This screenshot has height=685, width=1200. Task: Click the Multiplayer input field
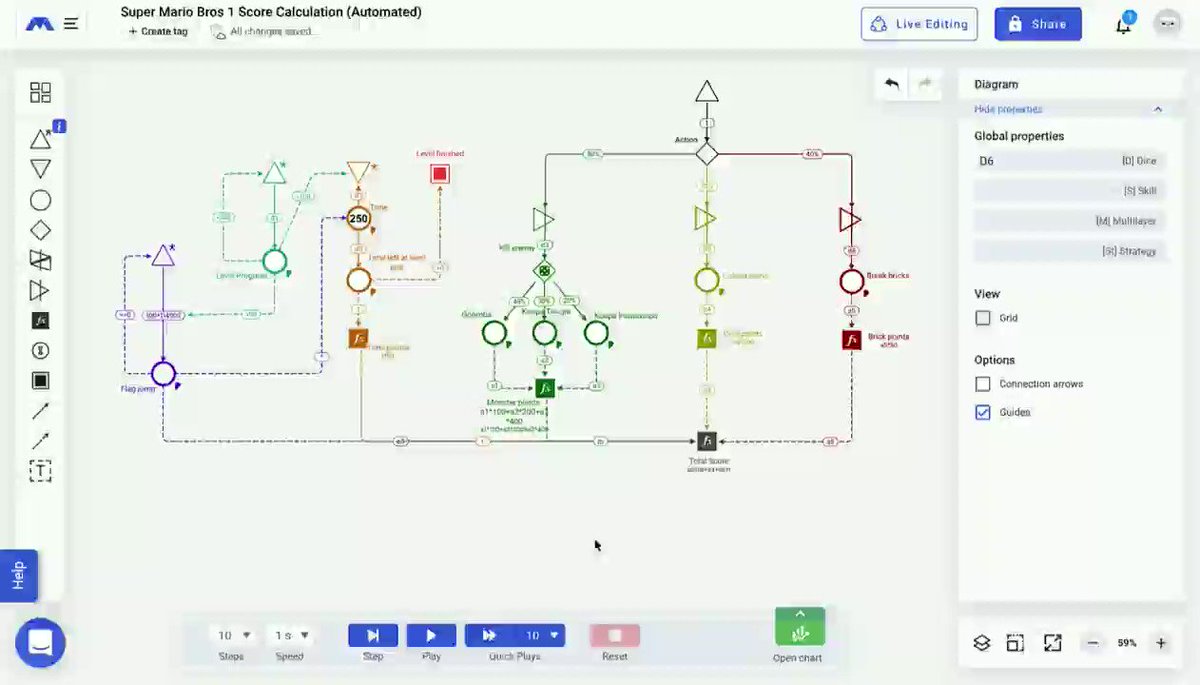point(1068,221)
